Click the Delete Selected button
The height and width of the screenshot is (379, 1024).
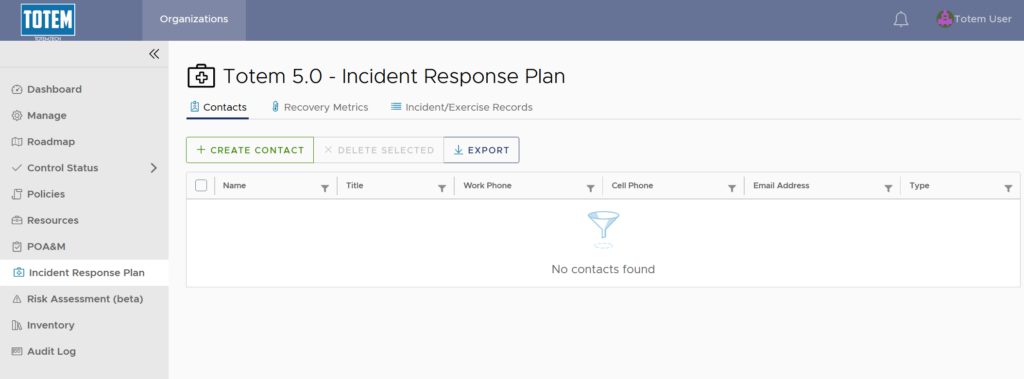[379, 150]
